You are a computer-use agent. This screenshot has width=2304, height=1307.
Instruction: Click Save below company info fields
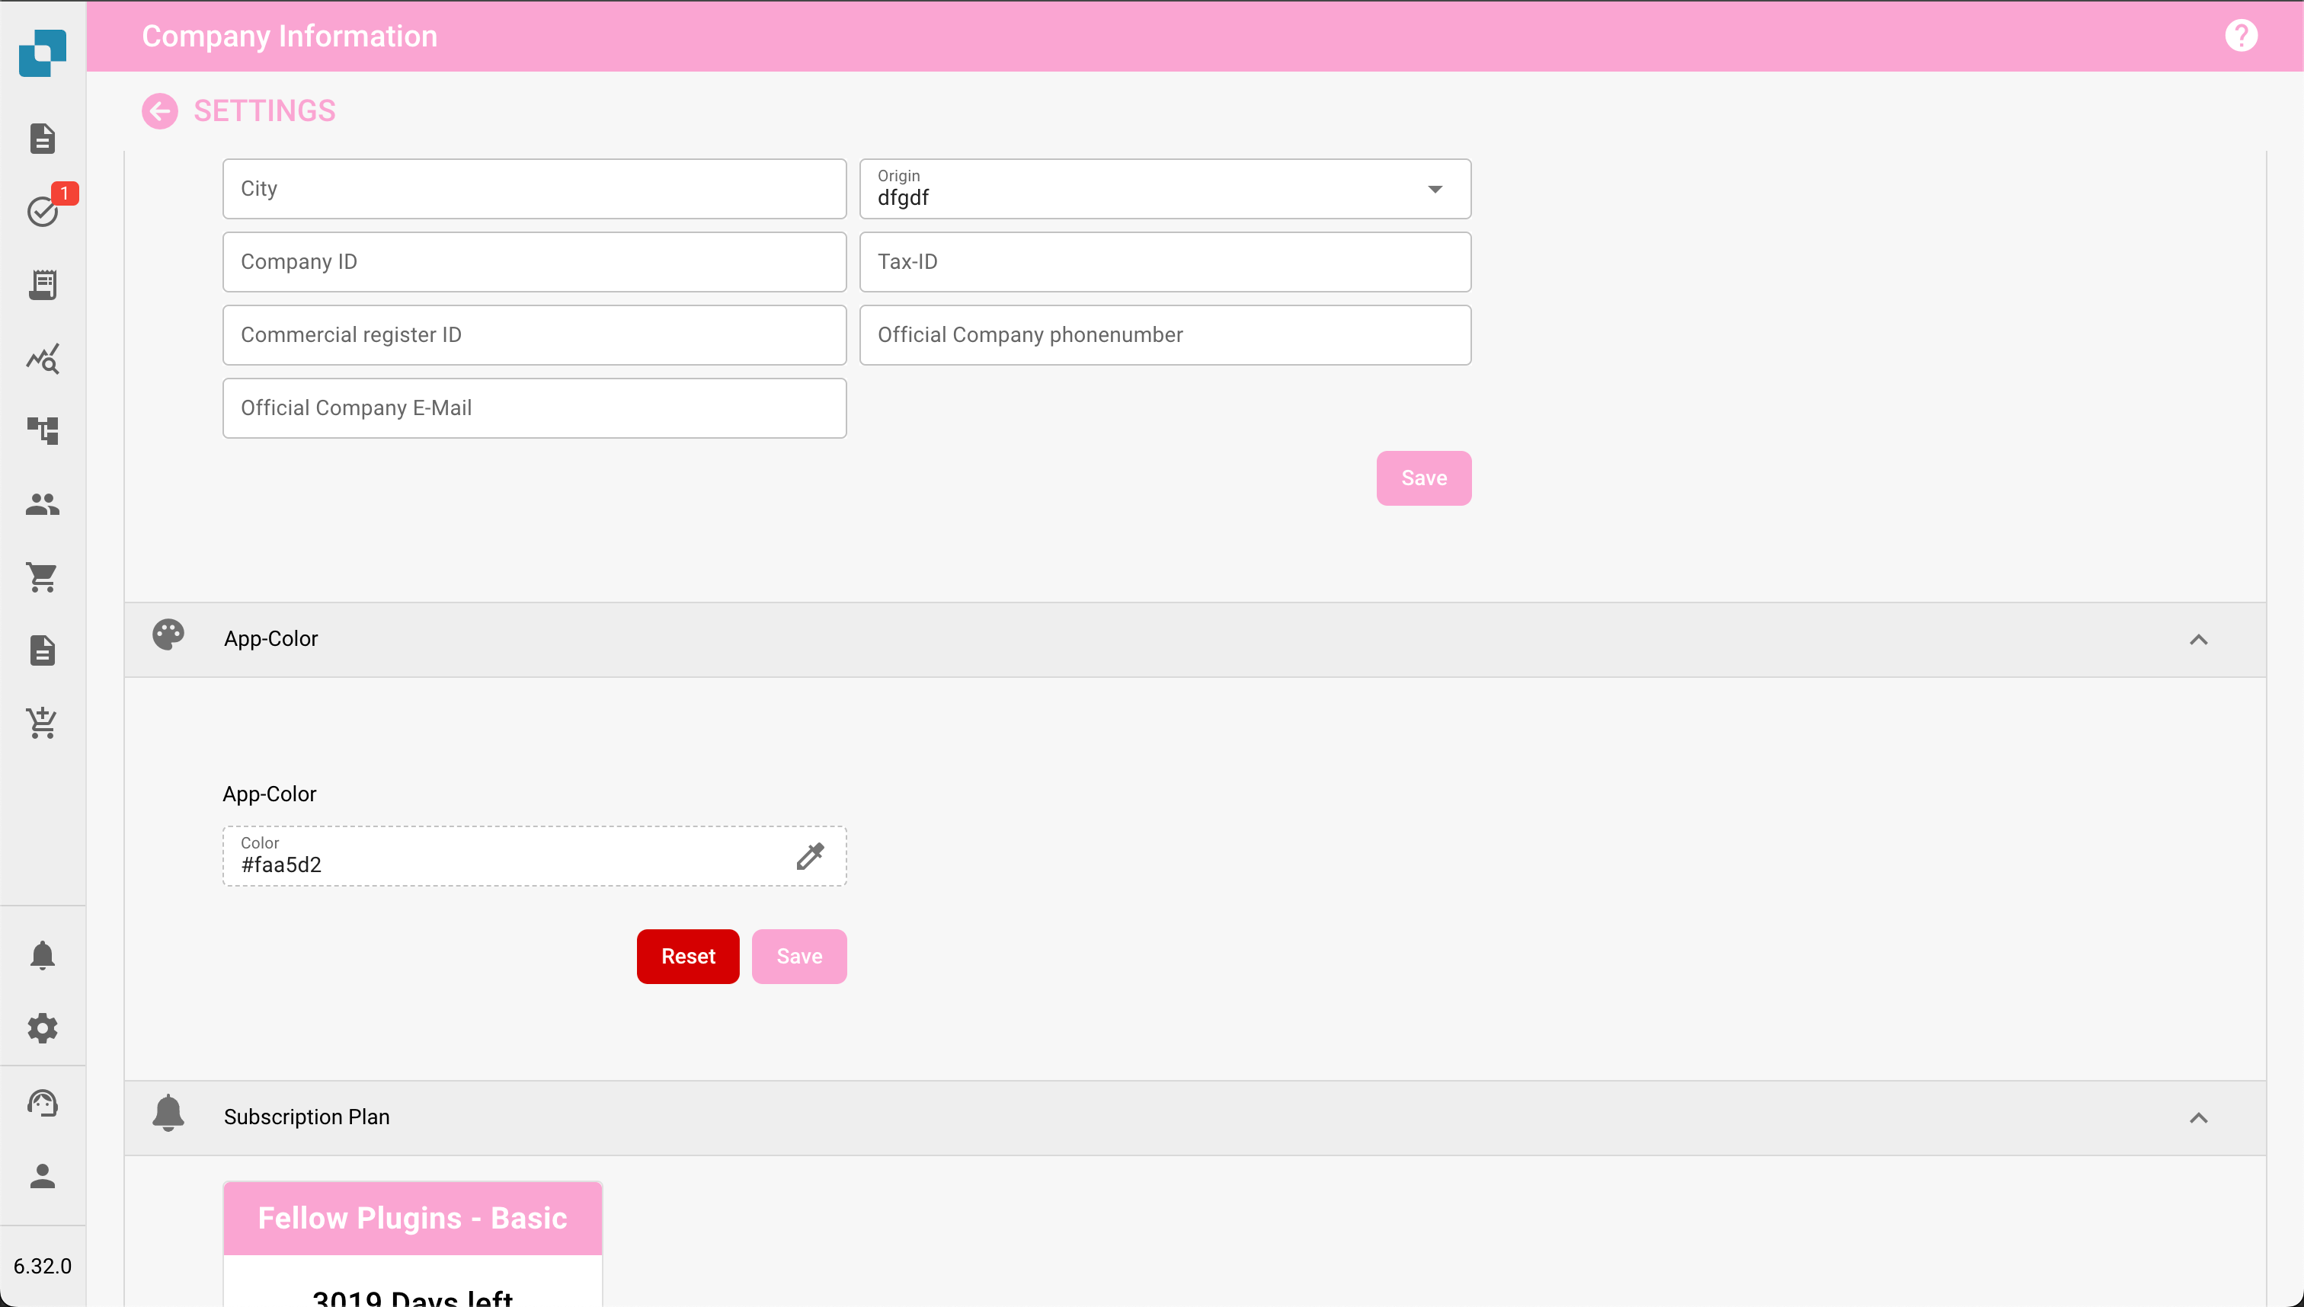click(x=1423, y=478)
